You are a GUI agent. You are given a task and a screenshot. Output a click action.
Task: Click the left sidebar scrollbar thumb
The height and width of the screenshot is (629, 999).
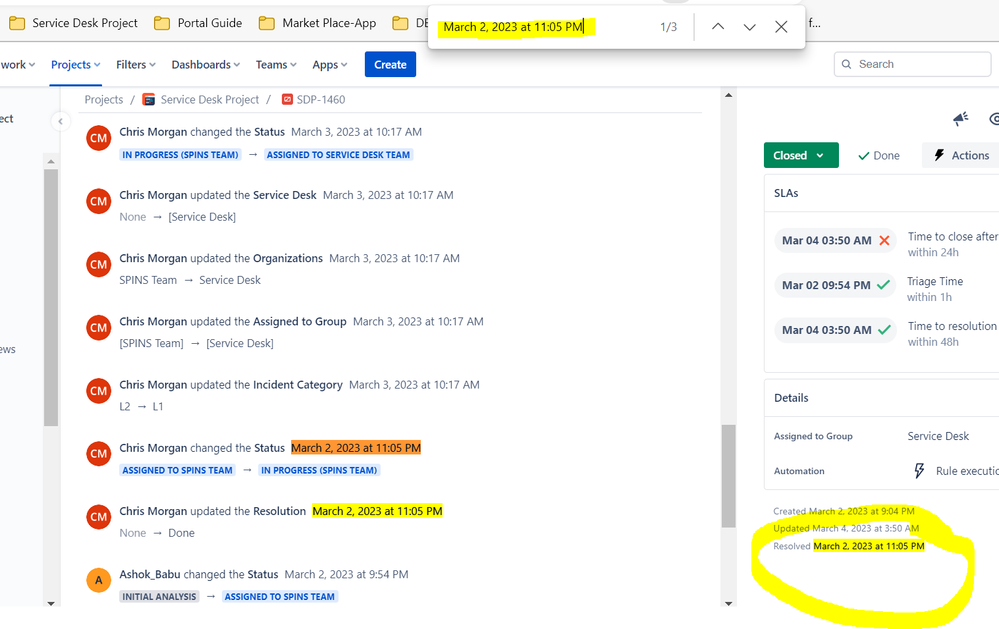51,298
